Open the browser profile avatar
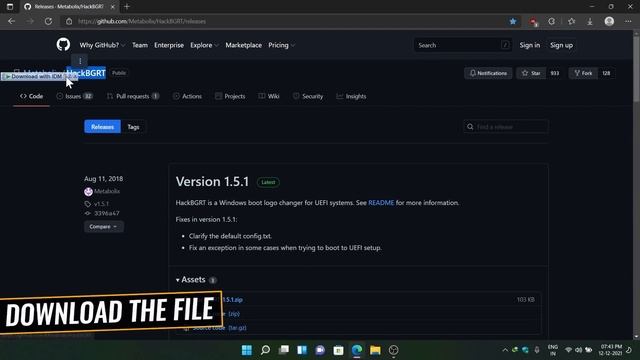The width and height of the screenshot is (640, 360). [x=609, y=21]
